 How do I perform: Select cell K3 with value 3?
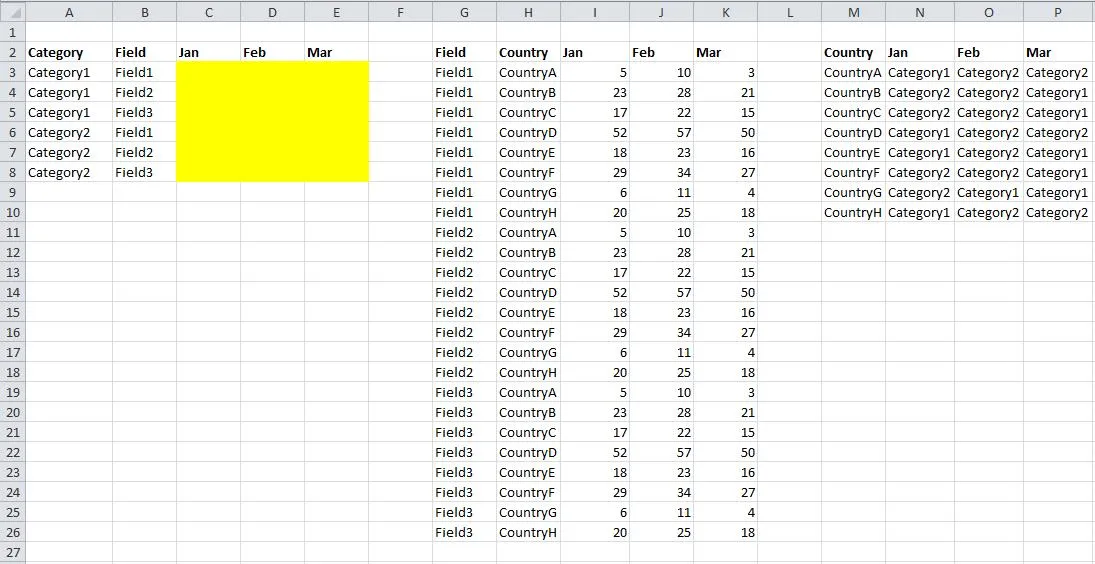726,72
